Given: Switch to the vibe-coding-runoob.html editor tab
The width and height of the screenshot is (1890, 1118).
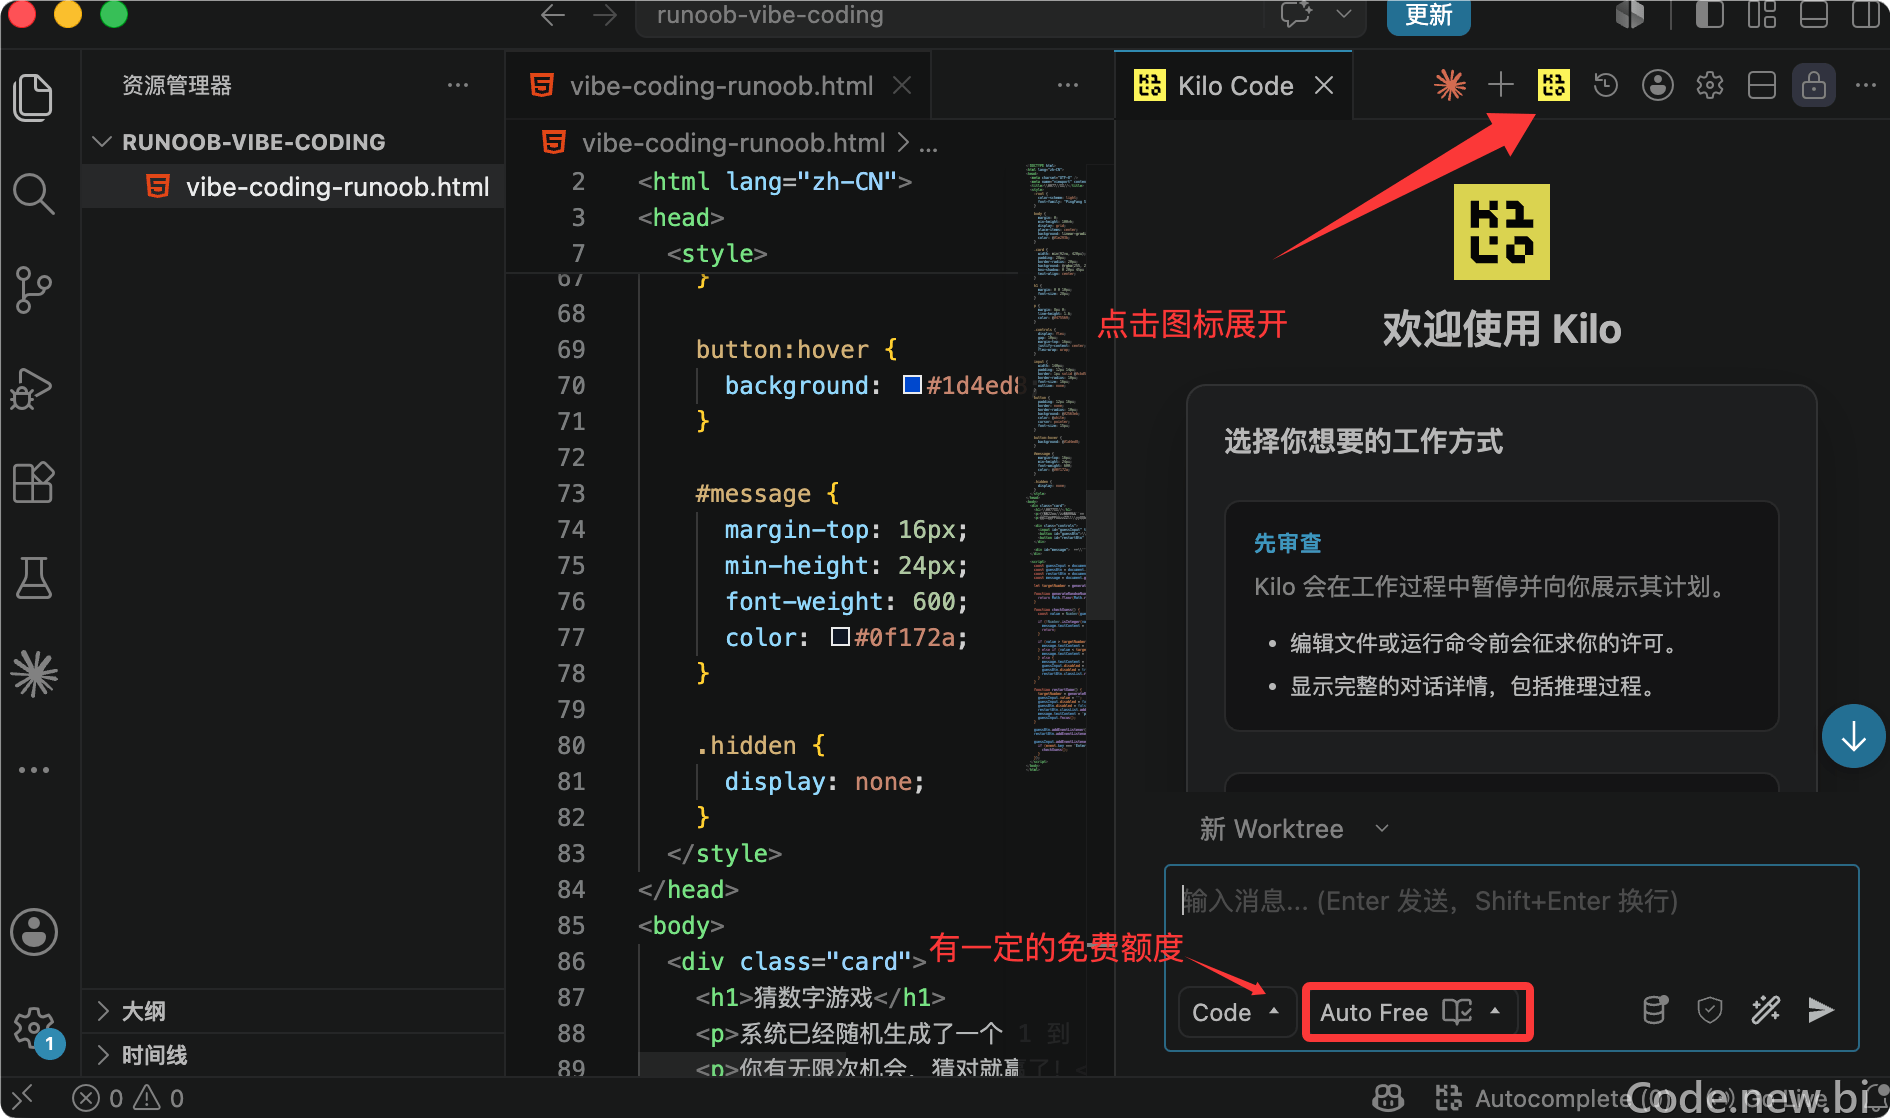Looking at the screenshot, I should (718, 86).
